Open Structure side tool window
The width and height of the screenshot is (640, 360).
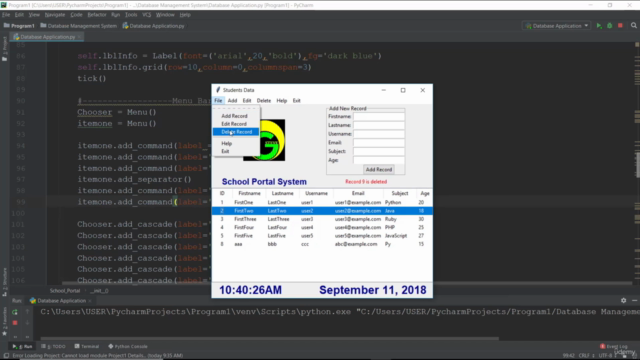tap(4, 282)
